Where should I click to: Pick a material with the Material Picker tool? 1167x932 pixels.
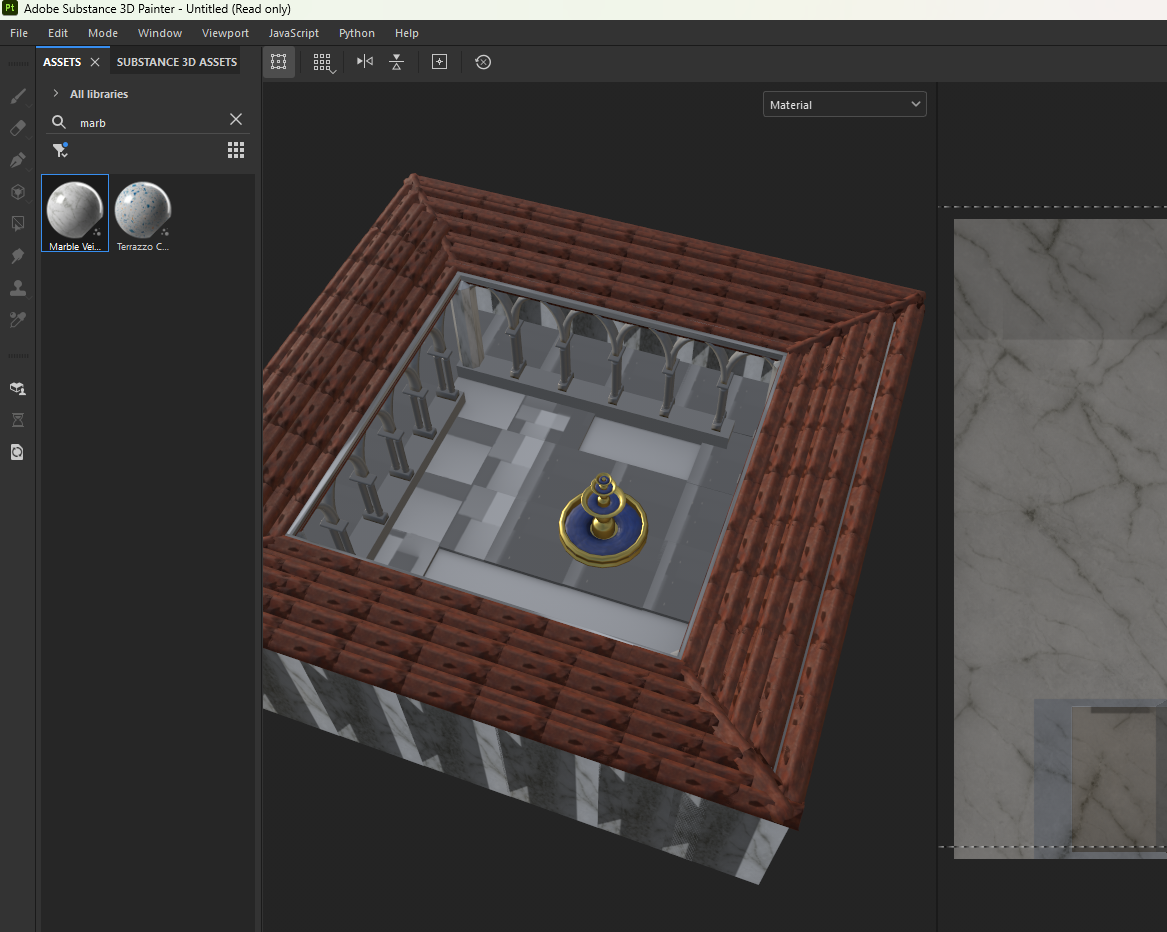point(16,320)
